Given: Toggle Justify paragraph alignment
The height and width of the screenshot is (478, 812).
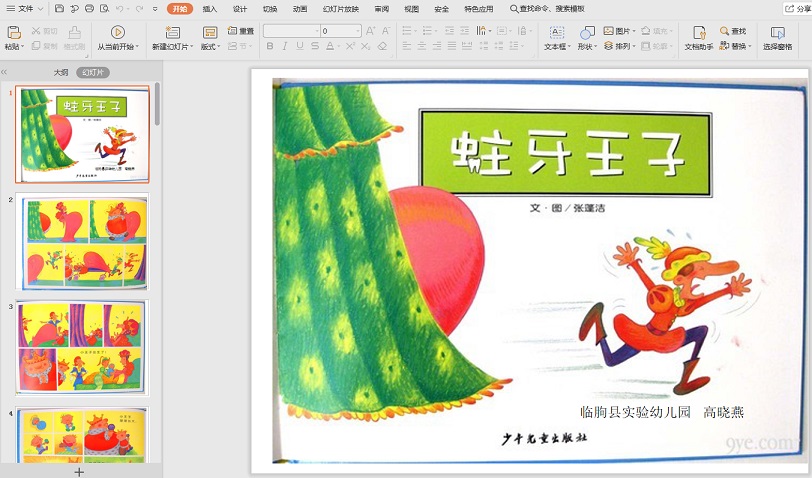Looking at the screenshot, I should tap(452, 46).
